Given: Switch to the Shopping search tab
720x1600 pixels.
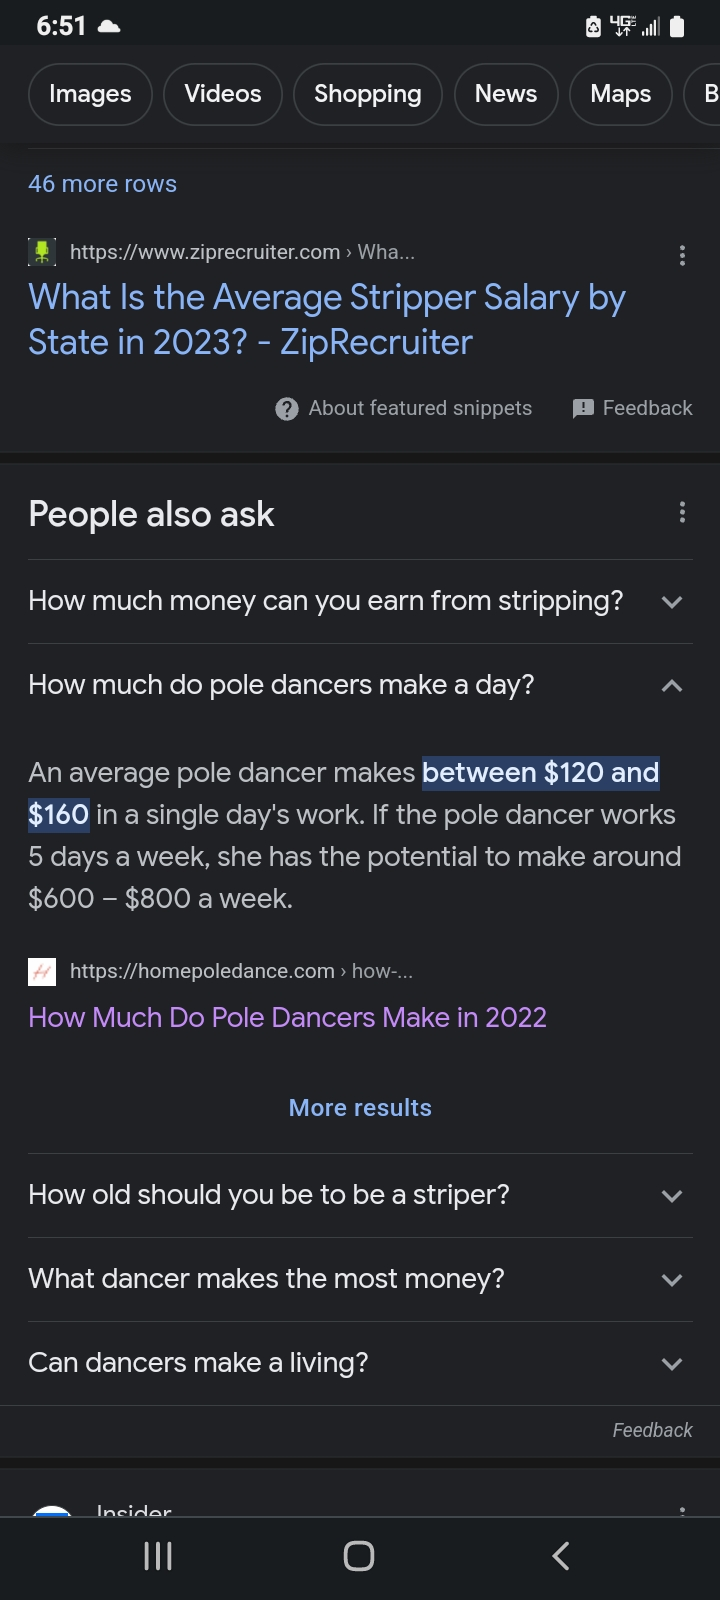Looking at the screenshot, I should pos(368,94).
